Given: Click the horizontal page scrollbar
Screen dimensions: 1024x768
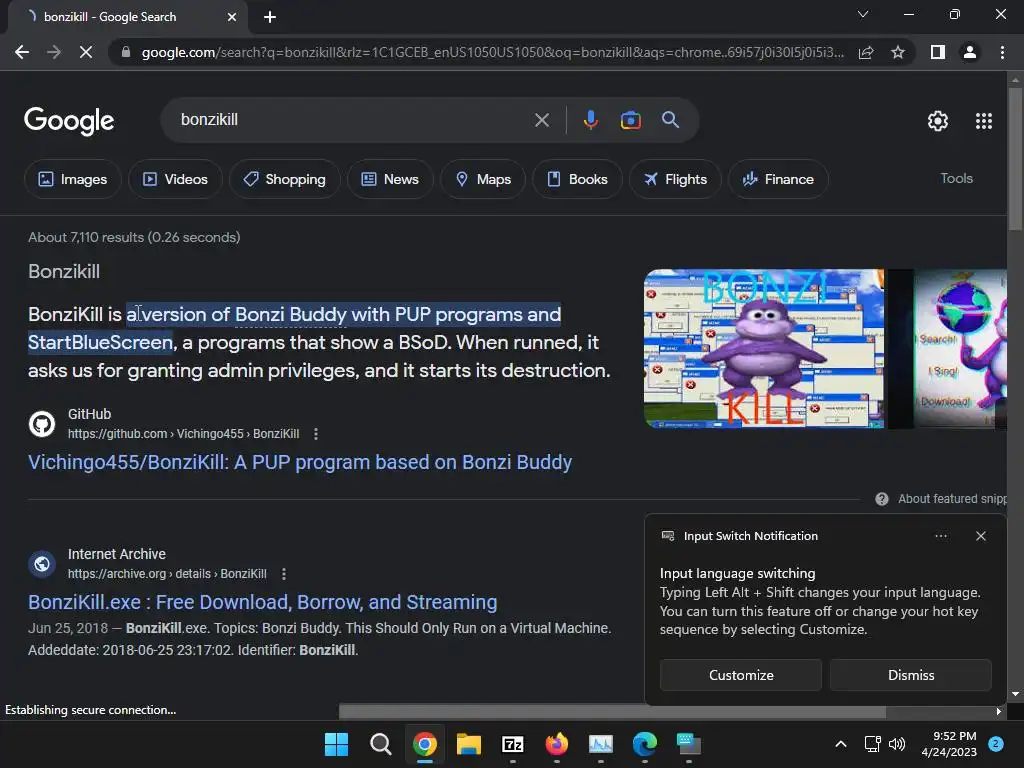Looking at the screenshot, I should click(x=612, y=712).
